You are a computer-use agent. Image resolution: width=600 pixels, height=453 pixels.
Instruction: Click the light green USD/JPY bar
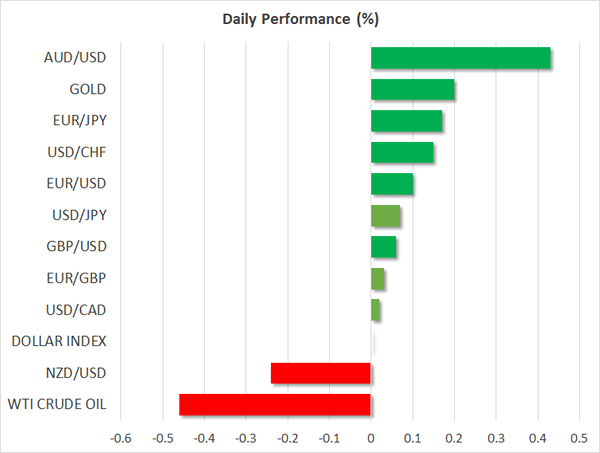(385, 215)
